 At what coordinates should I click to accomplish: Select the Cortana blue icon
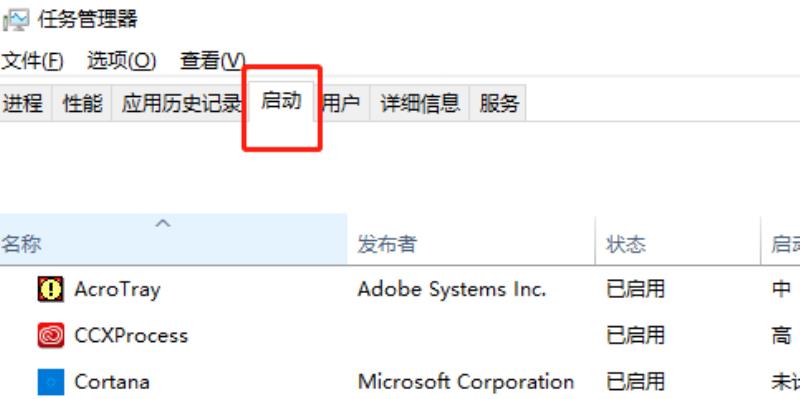[51, 382]
